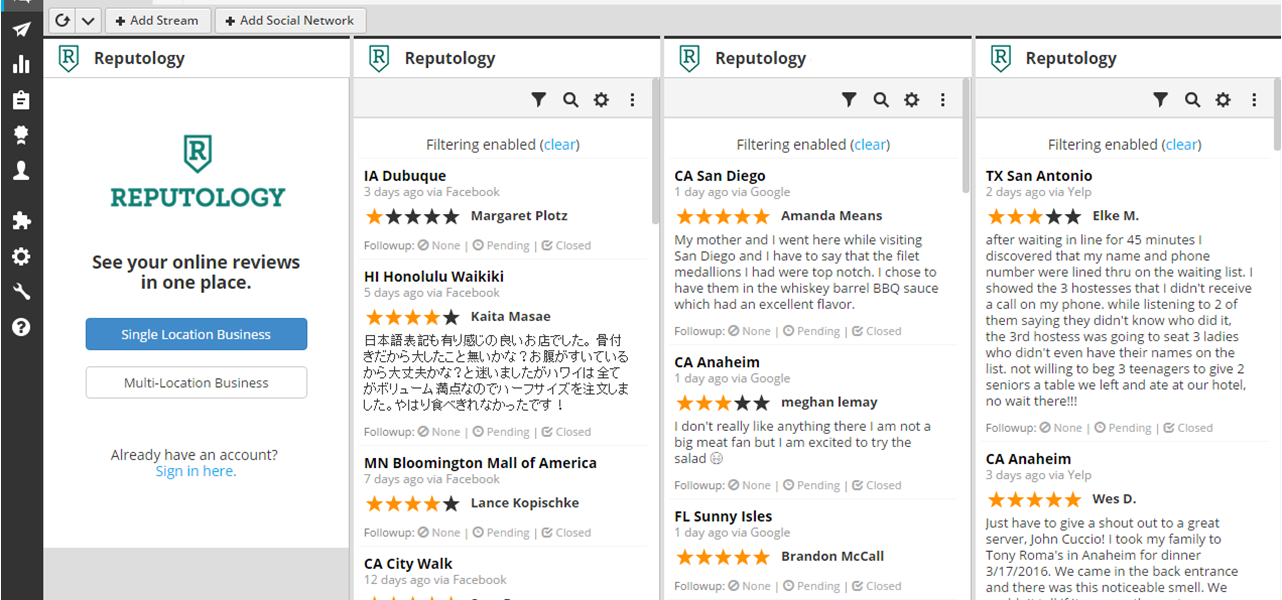Open Contacts person icon in sidebar
This screenshot has width=1282, height=600.
21,171
